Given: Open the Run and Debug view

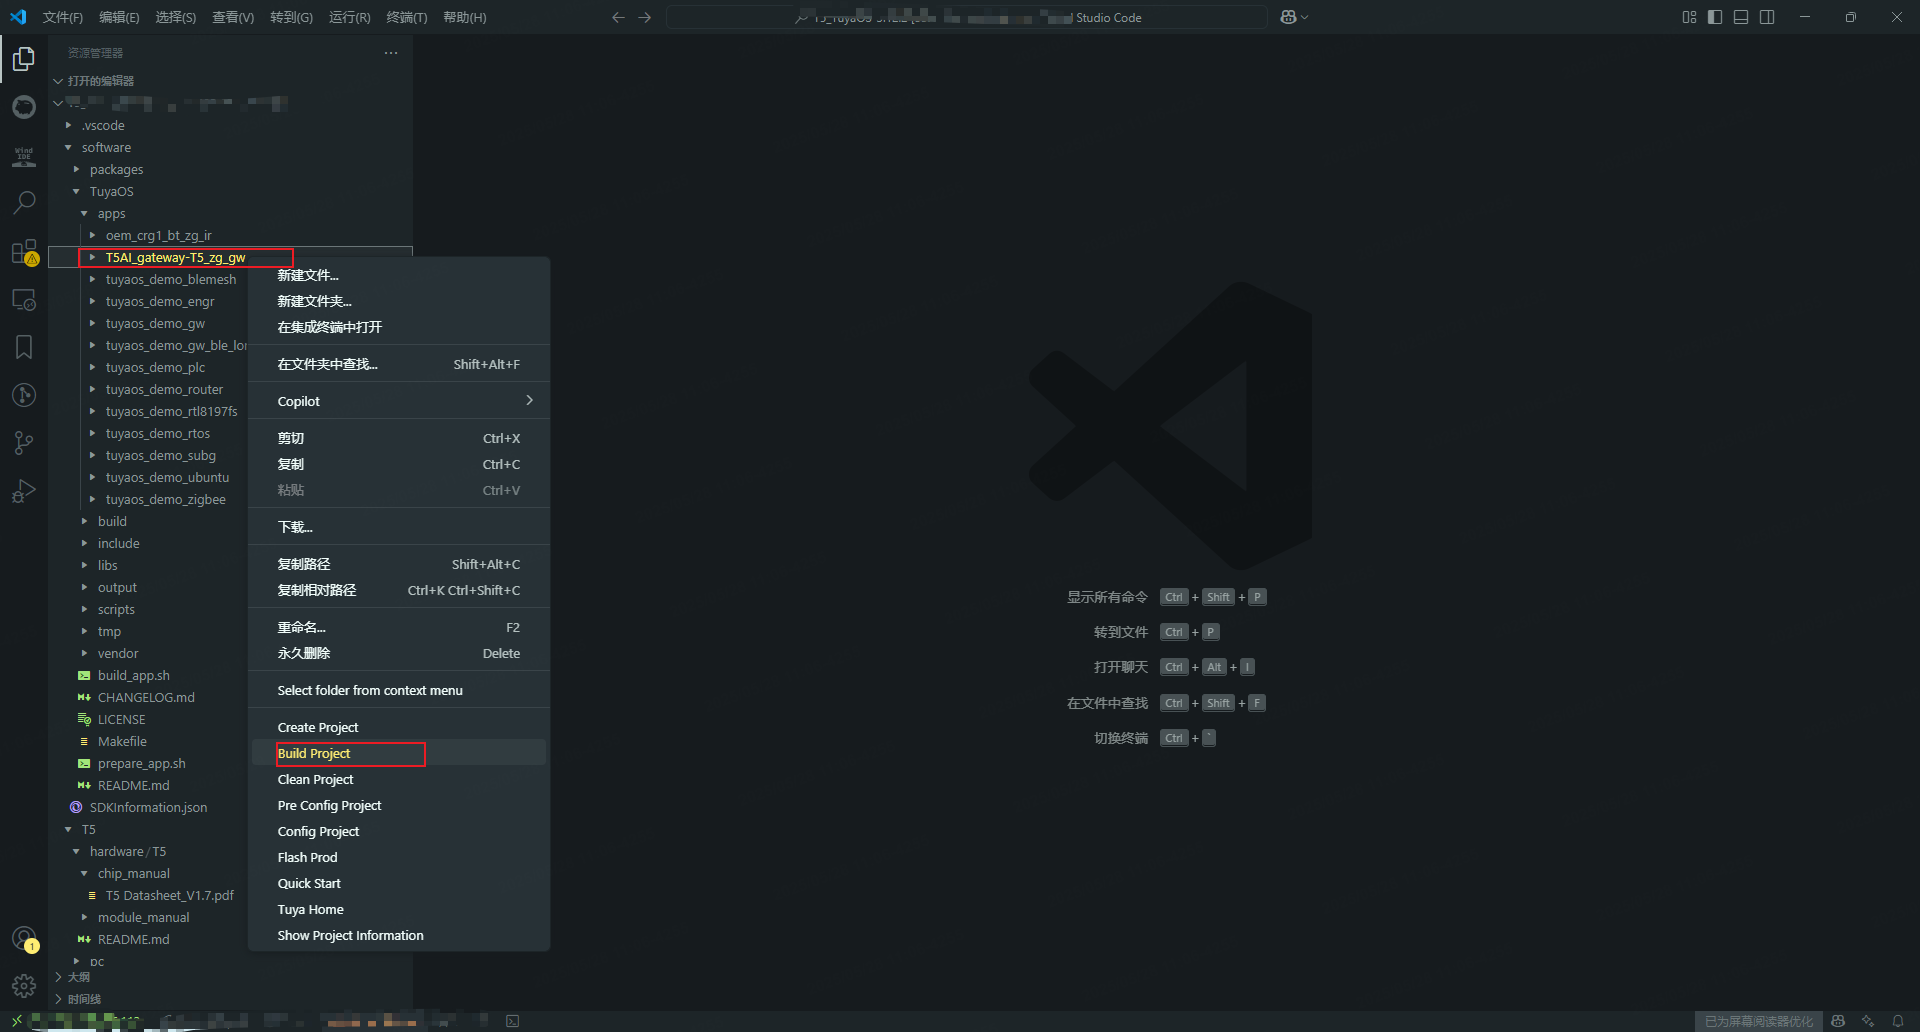Looking at the screenshot, I should [x=24, y=491].
